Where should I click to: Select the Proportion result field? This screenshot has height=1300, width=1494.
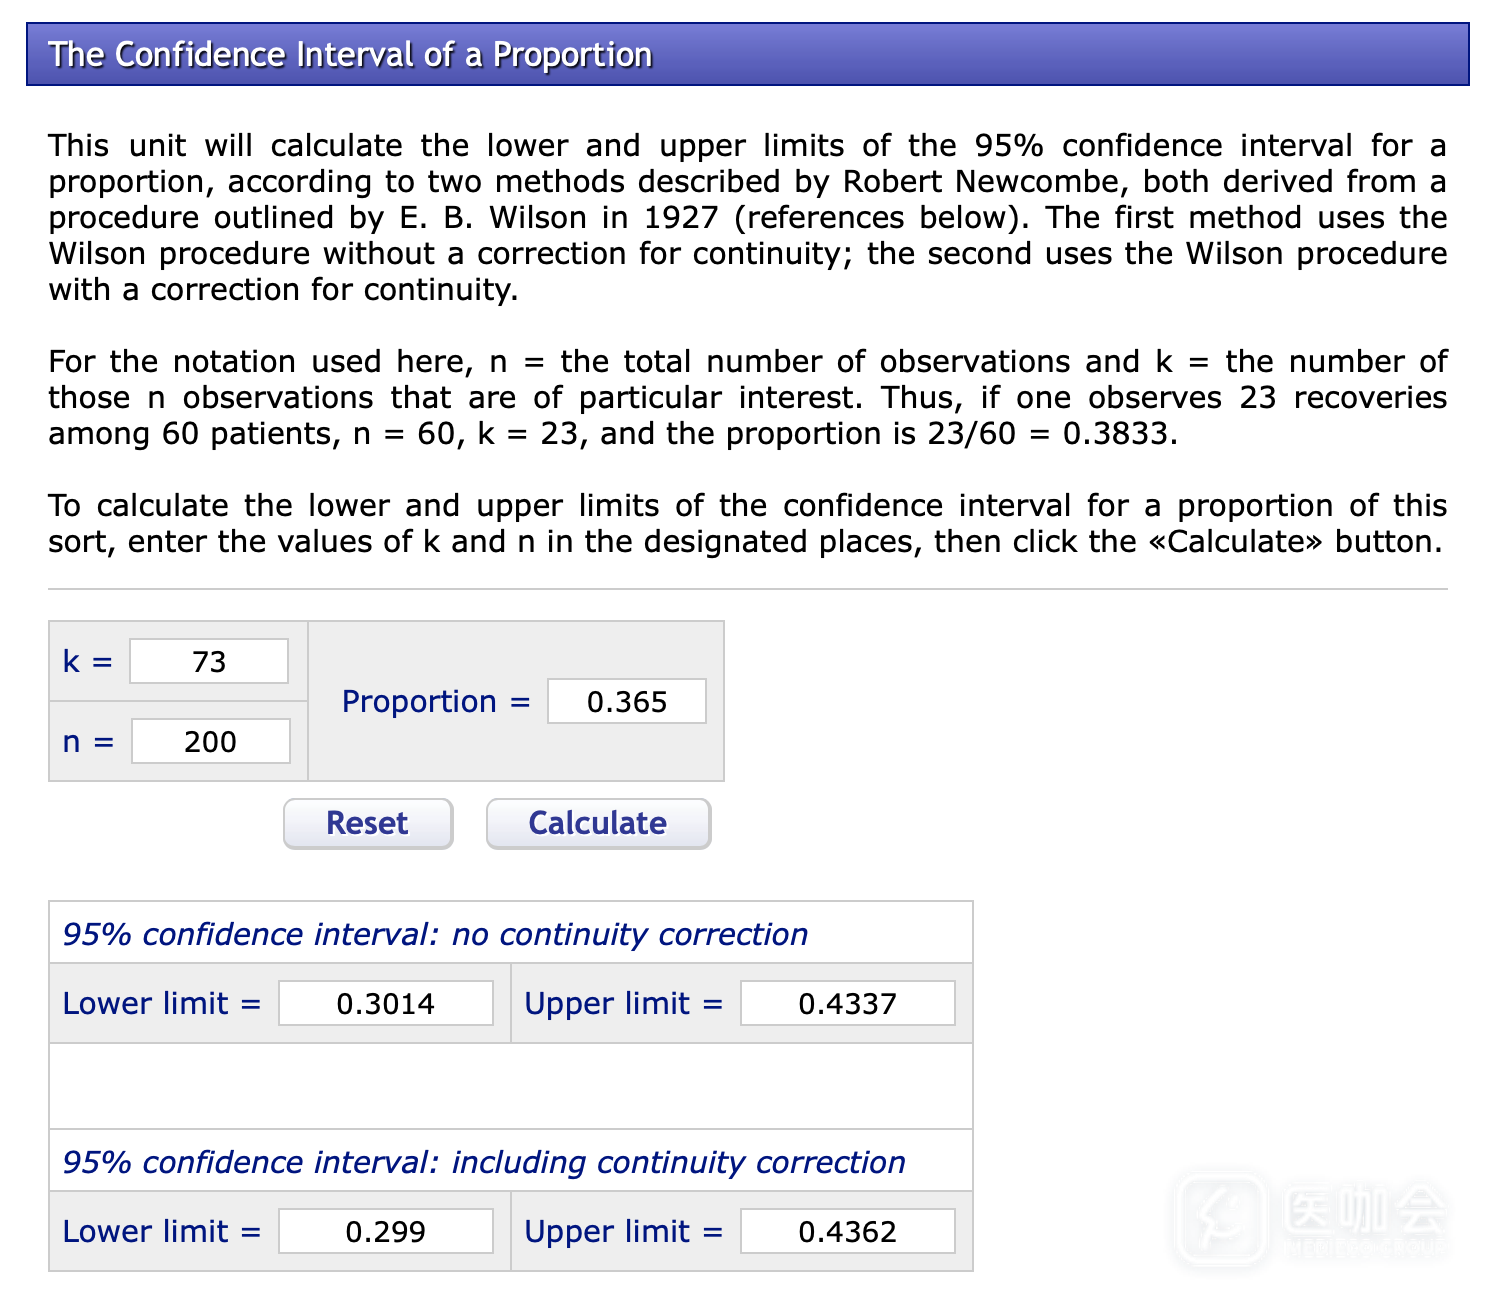click(x=626, y=701)
